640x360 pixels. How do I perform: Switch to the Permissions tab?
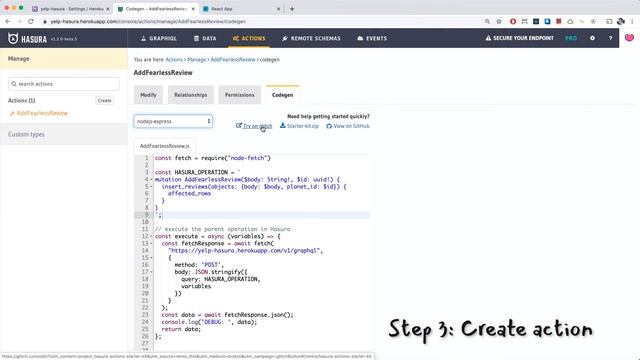pos(240,95)
